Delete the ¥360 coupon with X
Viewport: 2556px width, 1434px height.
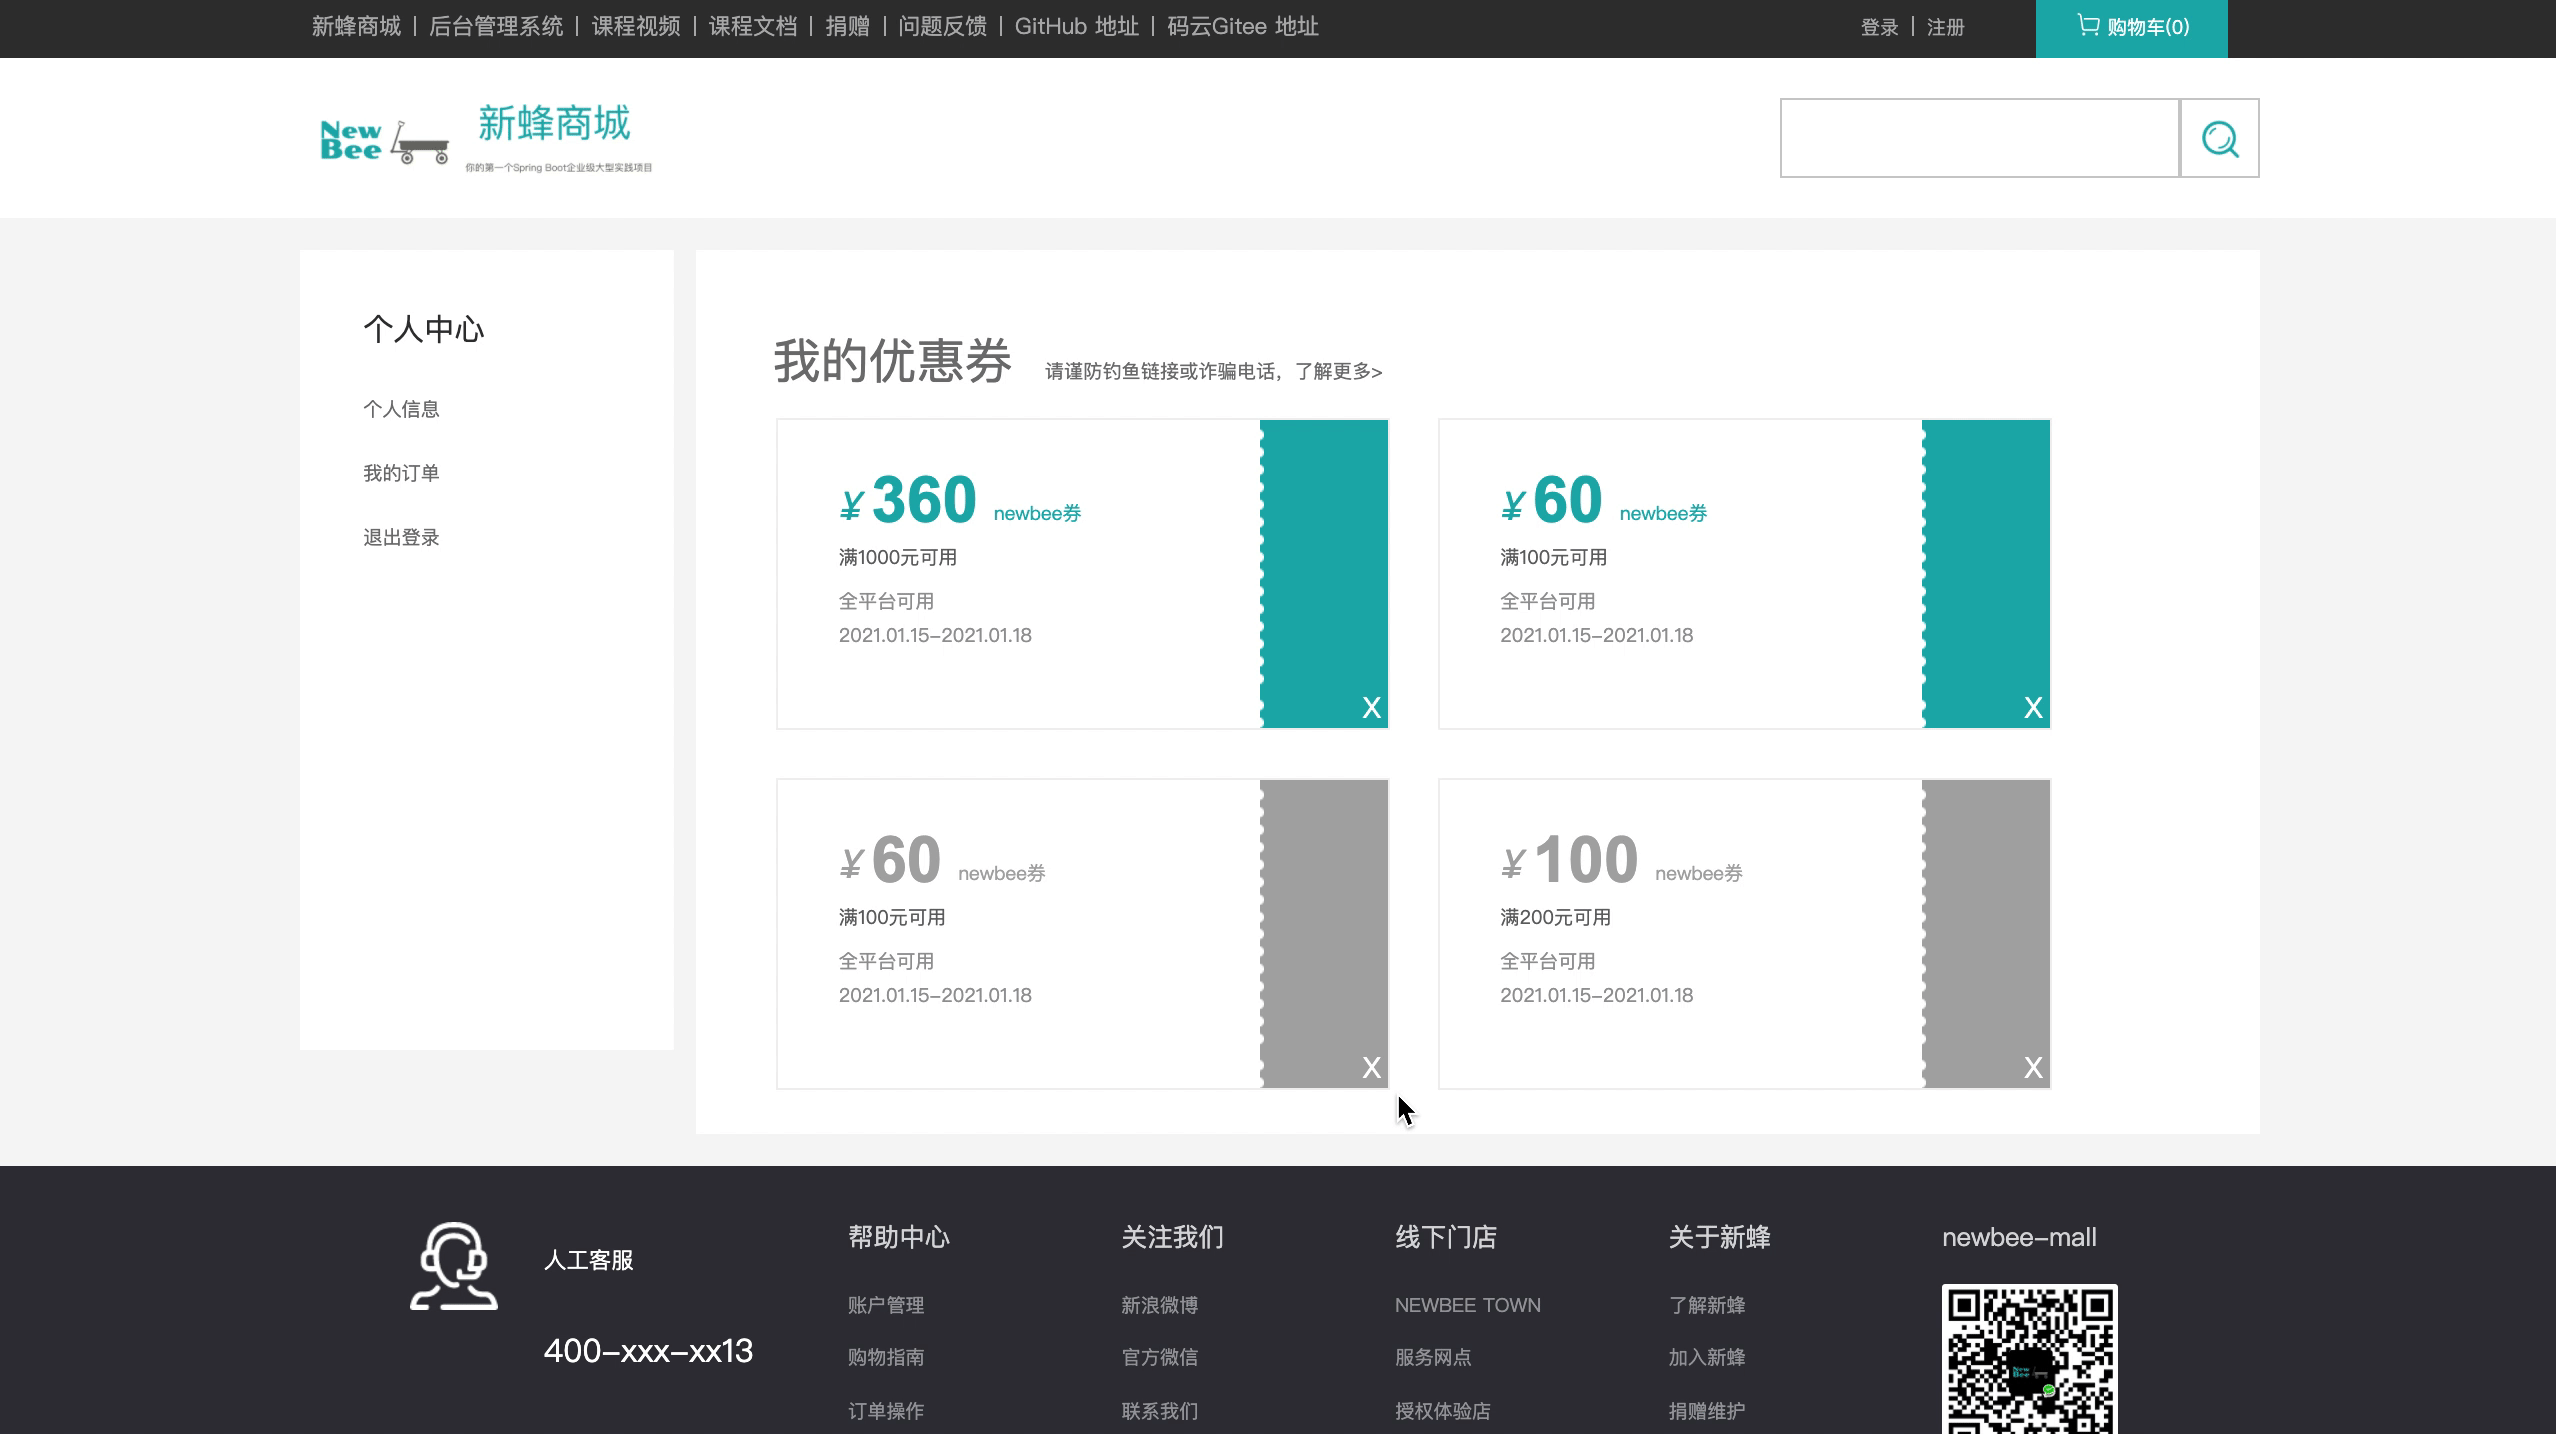(1371, 708)
